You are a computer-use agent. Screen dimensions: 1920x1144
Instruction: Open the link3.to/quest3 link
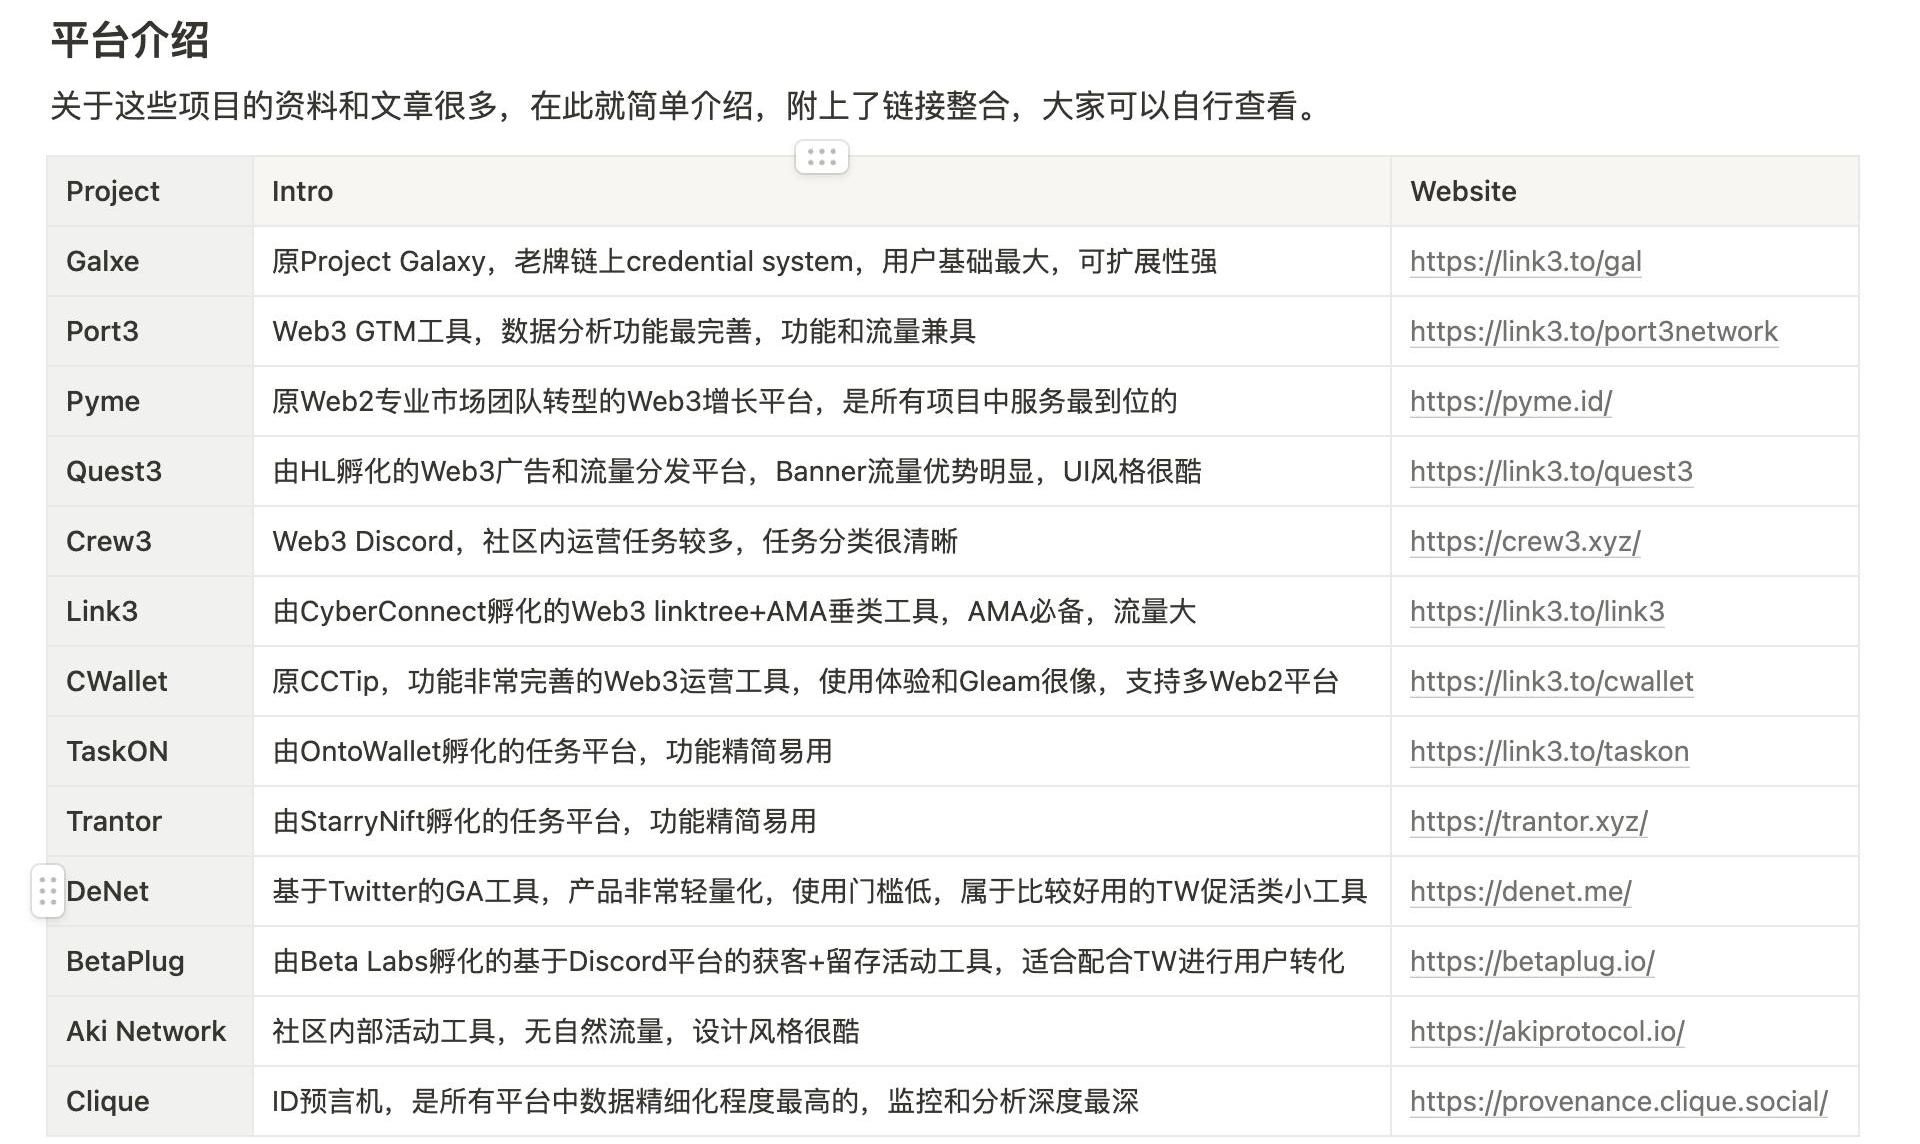pyautogui.click(x=1551, y=471)
